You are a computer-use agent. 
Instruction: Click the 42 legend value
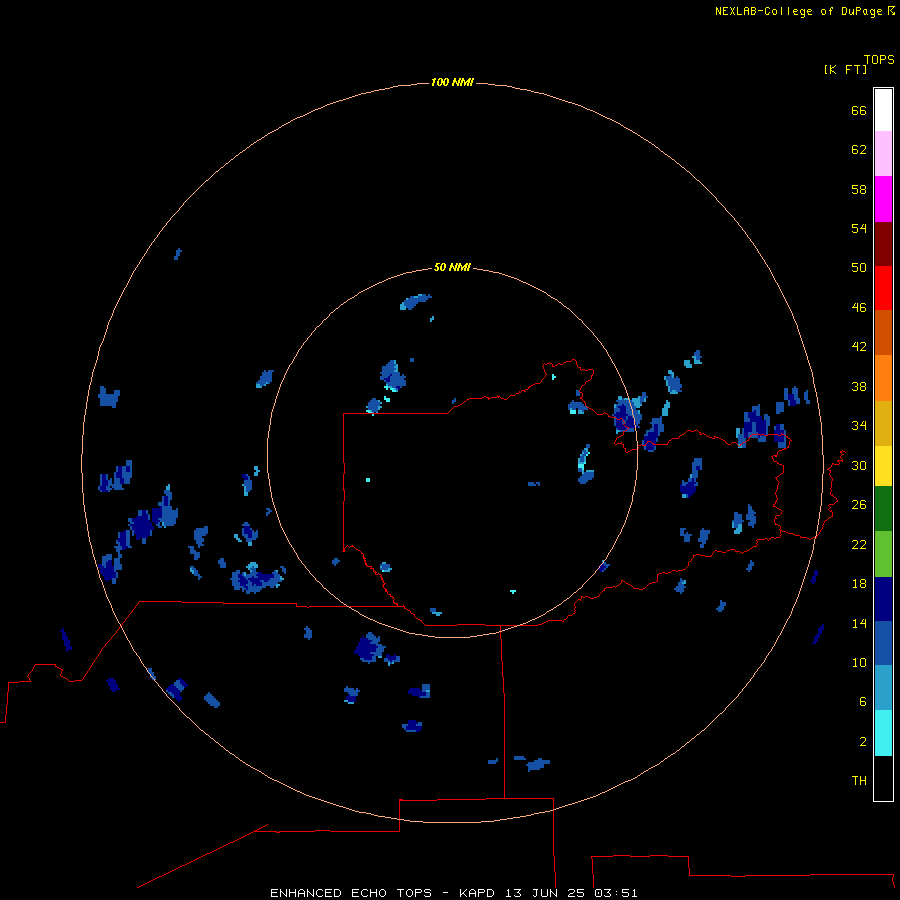click(859, 347)
